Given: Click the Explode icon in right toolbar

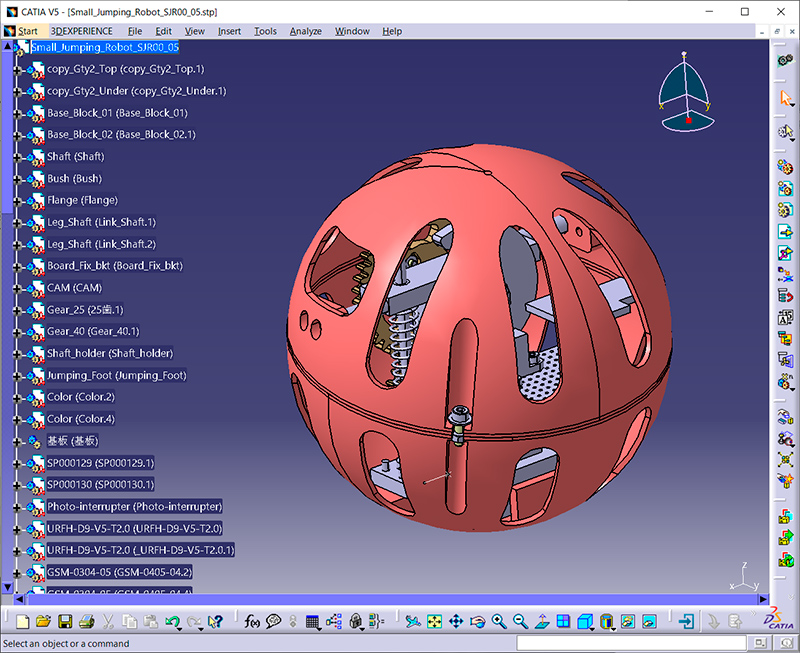Looking at the screenshot, I should click(x=785, y=460).
